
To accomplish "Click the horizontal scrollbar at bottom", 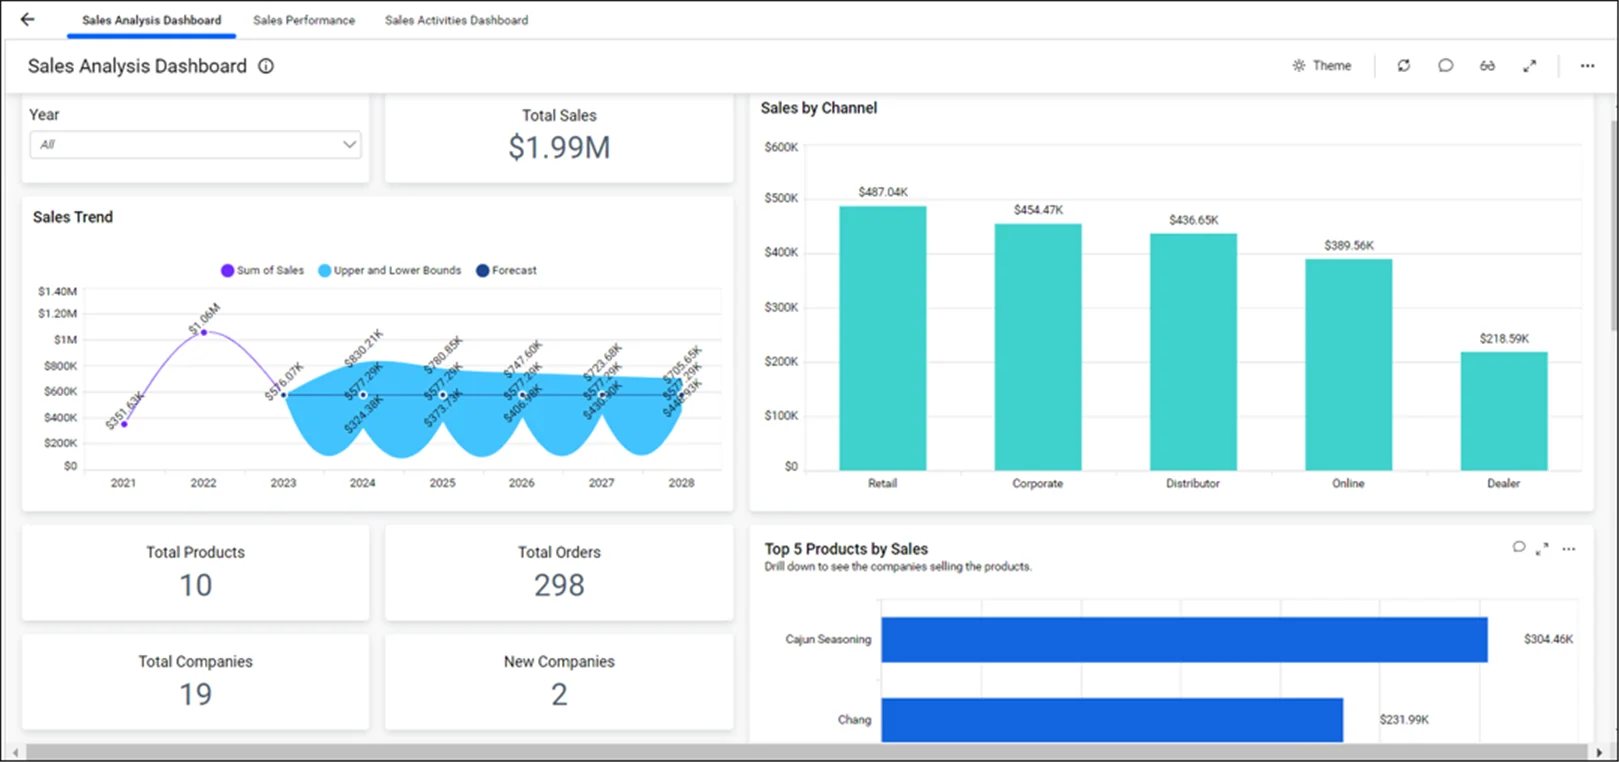I will (806, 752).
